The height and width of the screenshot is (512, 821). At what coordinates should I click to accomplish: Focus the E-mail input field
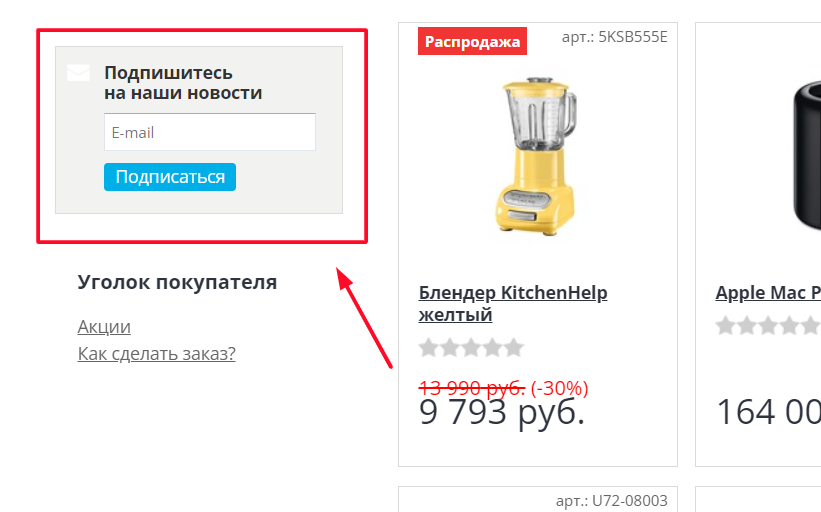[x=210, y=132]
